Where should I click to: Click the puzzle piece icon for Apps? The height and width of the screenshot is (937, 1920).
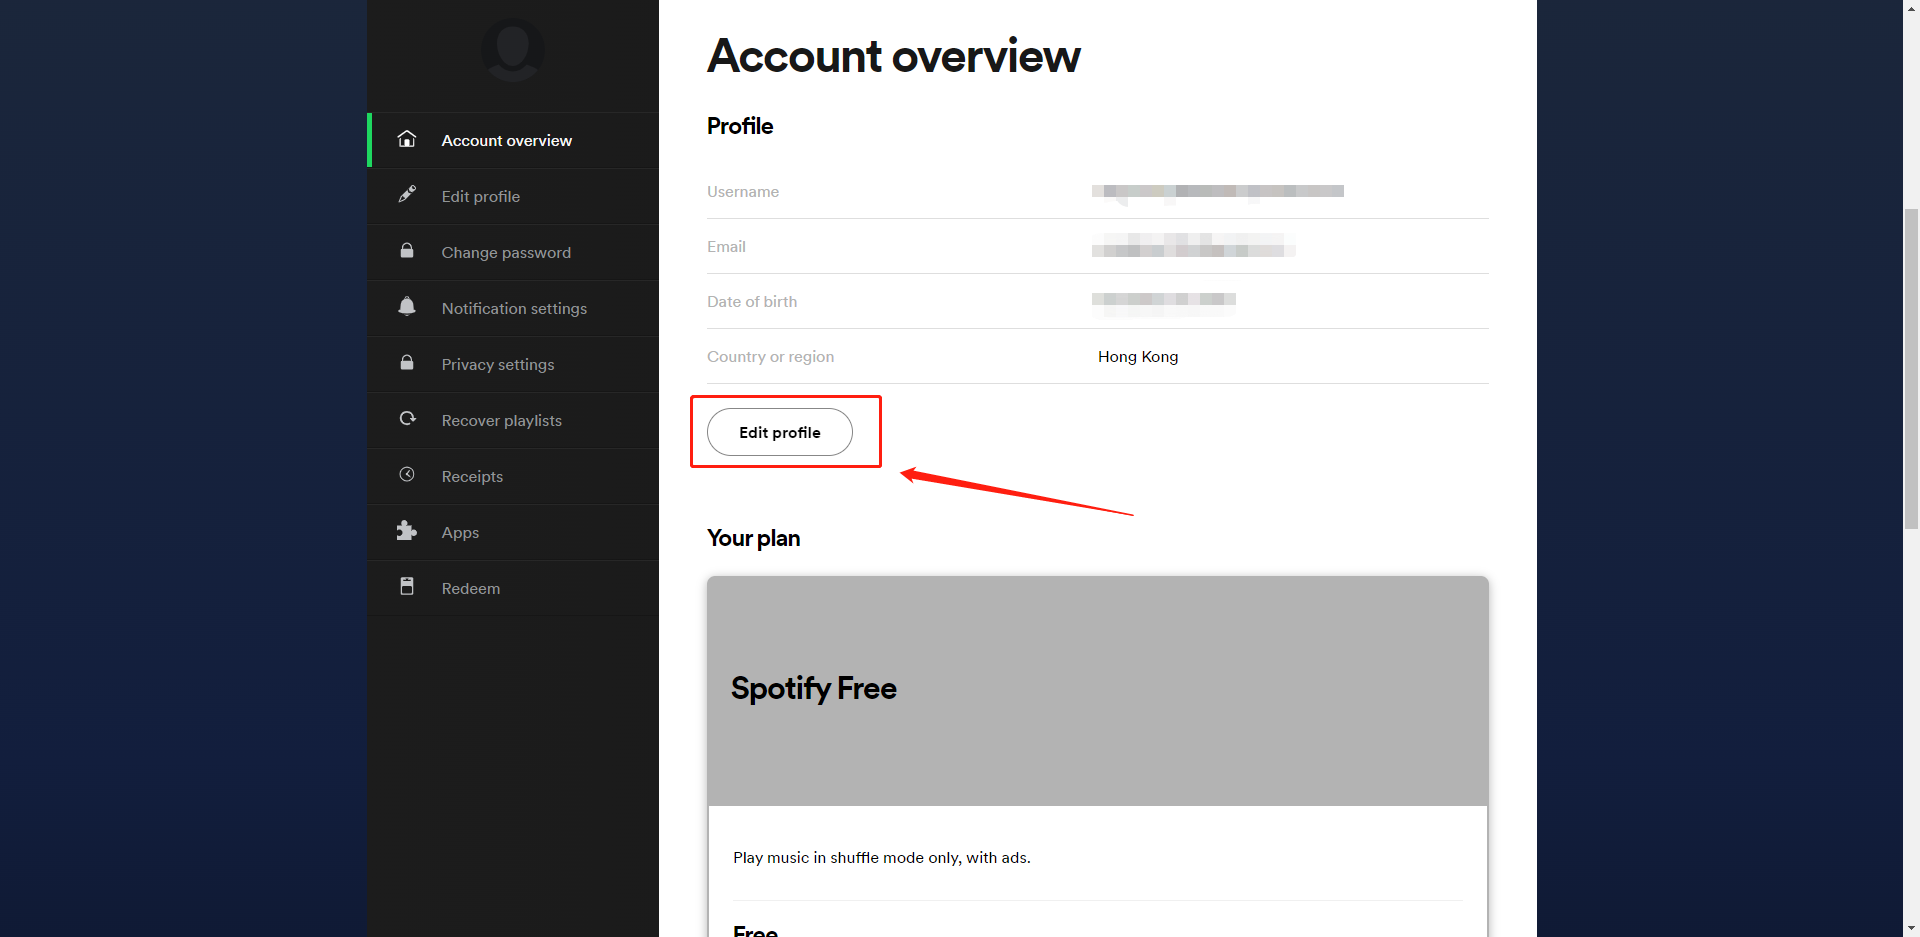tap(407, 530)
